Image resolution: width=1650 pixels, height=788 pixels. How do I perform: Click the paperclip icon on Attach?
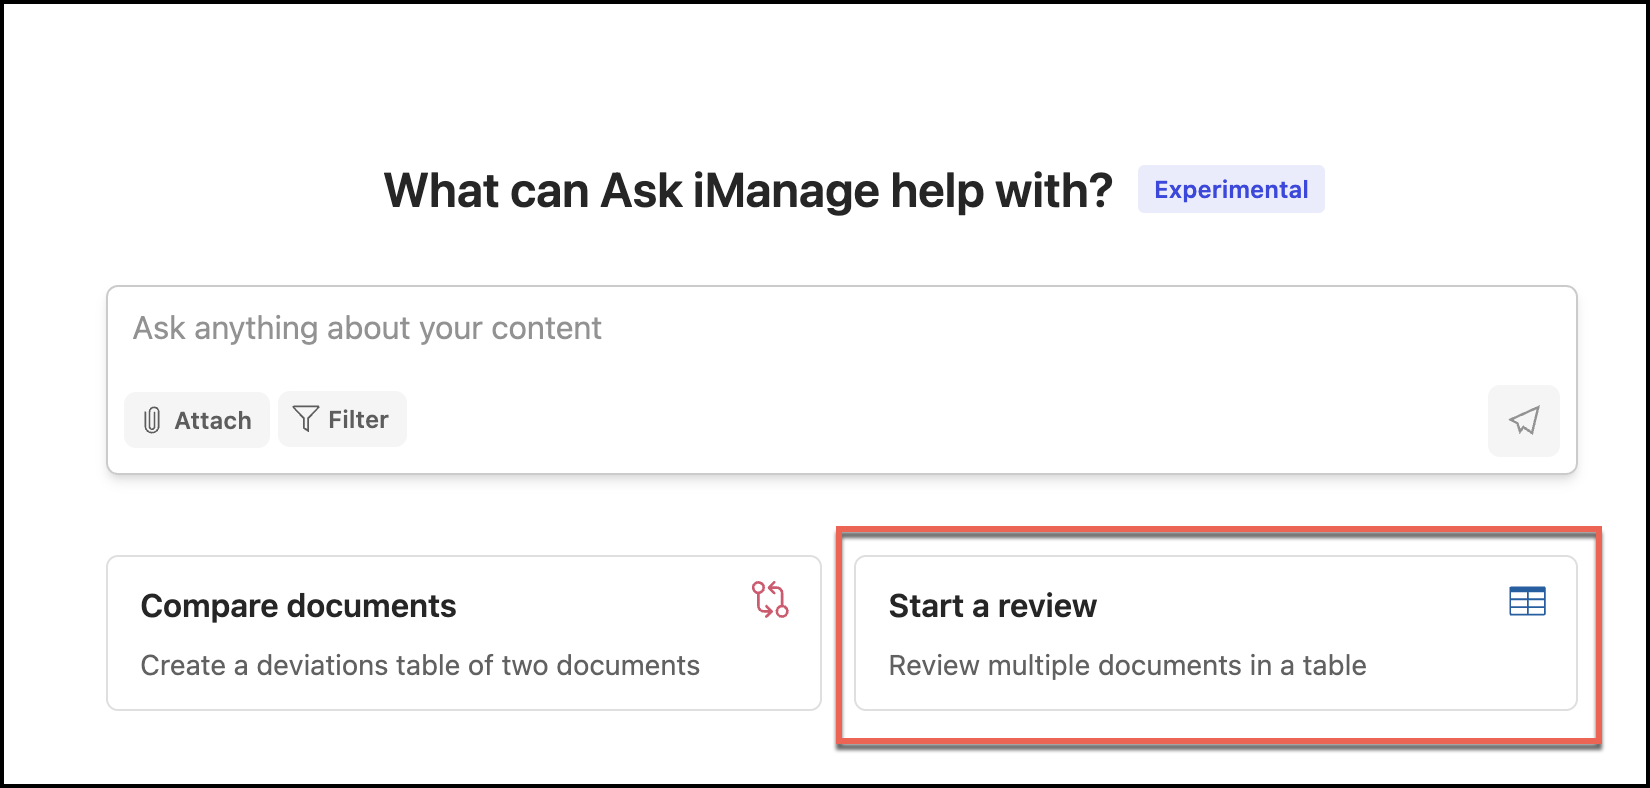coord(152,420)
